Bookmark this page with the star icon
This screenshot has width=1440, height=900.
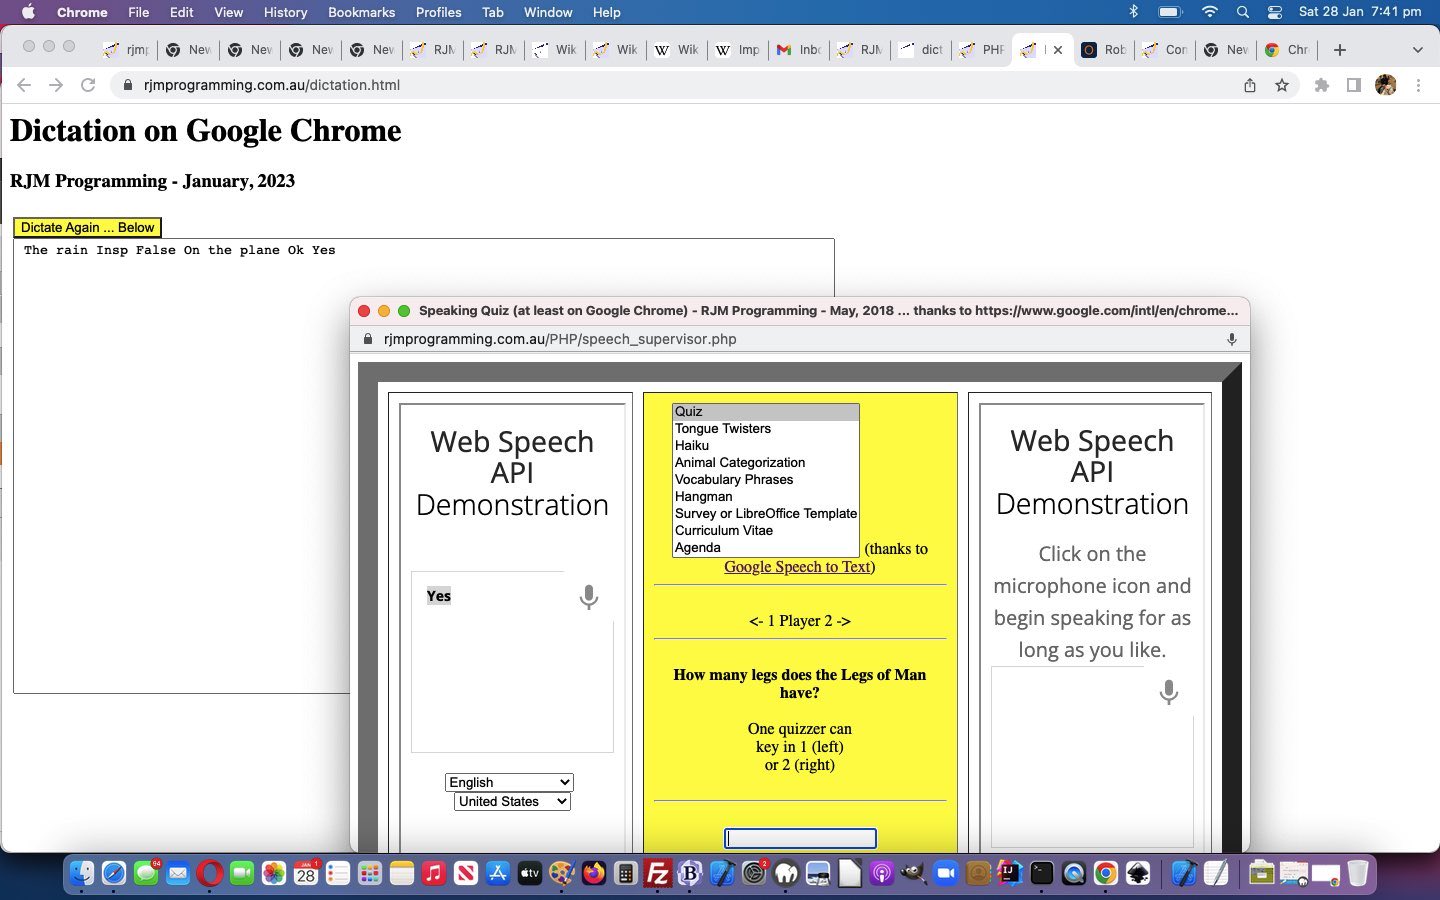1282,85
